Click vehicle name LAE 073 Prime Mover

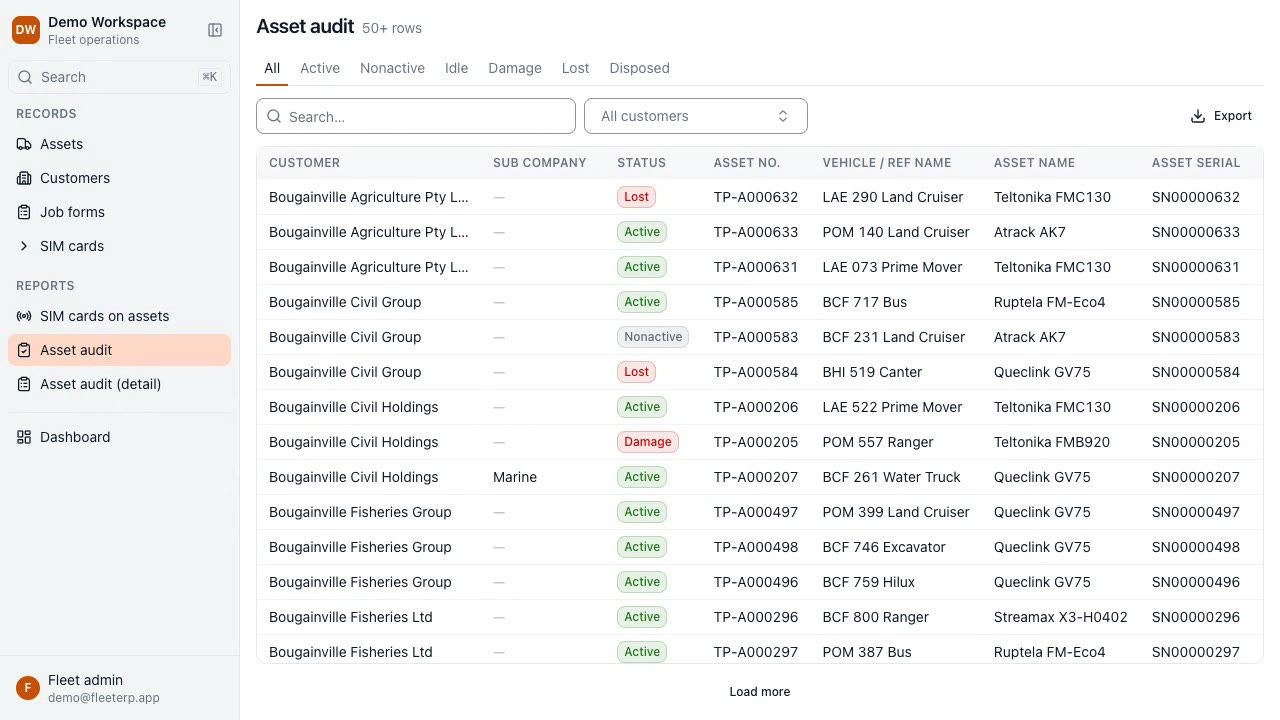tap(892, 267)
